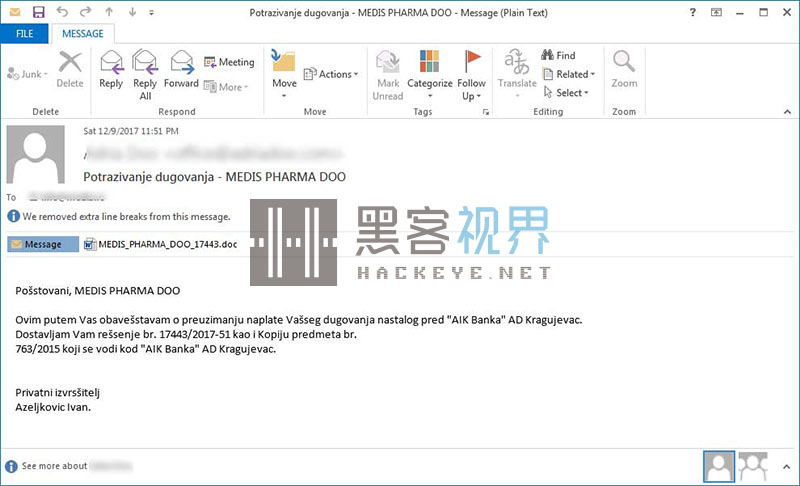Click the group contacts People Pane icon
Image resolution: width=800 pixels, height=486 pixels.
tap(753, 466)
